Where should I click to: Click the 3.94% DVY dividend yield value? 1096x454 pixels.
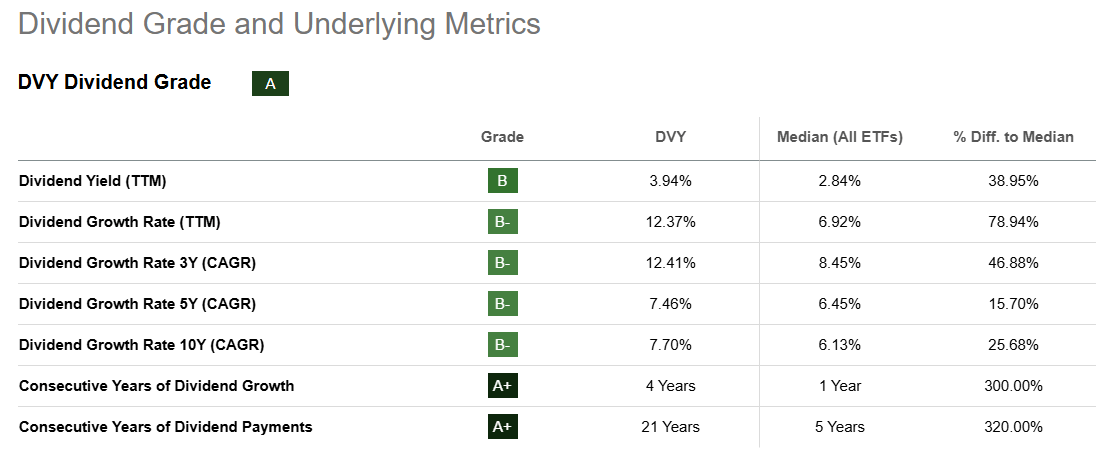[x=669, y=181]
